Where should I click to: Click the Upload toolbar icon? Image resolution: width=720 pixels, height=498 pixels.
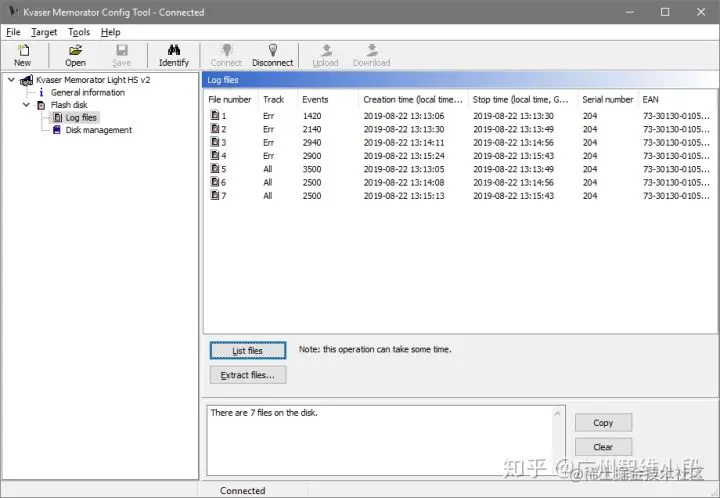click(326, 50)
